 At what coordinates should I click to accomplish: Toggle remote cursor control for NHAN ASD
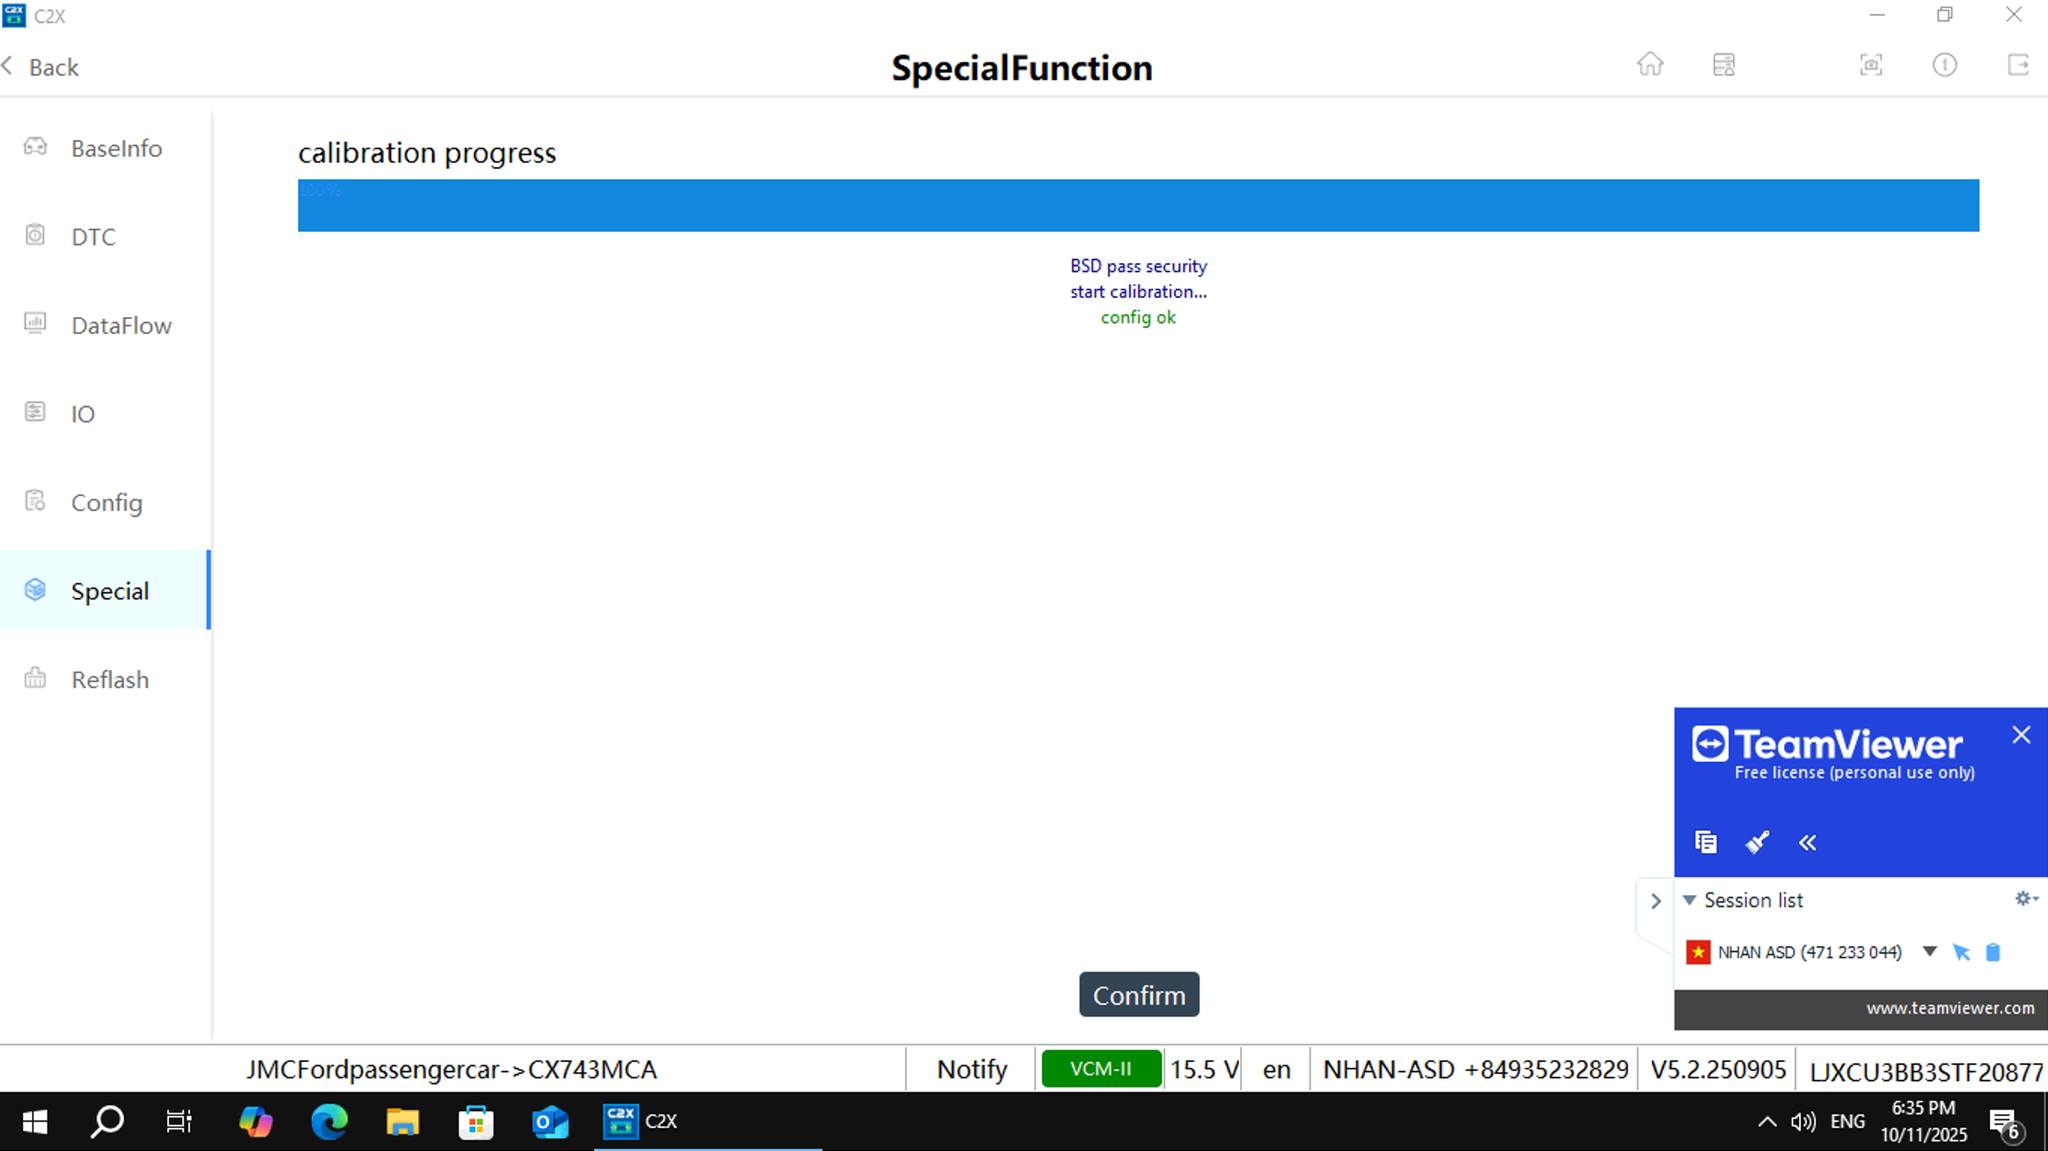coord(1961,952)
